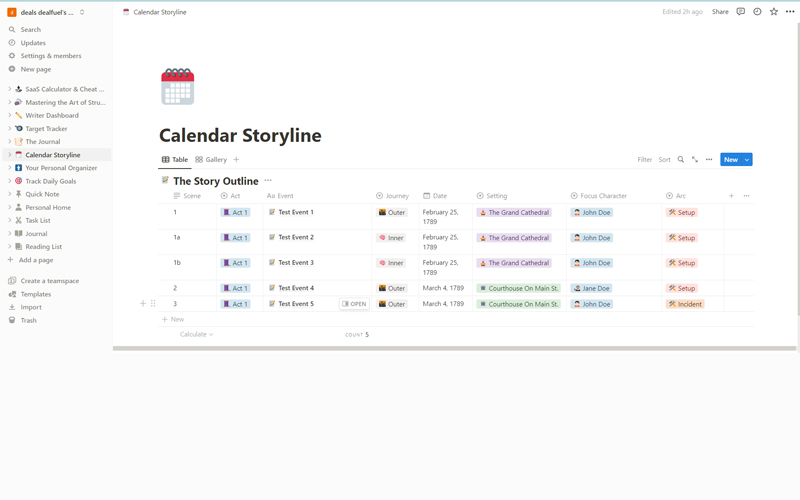Image resolution: width=800 pixels, height=500 pixels.
Task: Click the blue New button
Action: point(731,160)
